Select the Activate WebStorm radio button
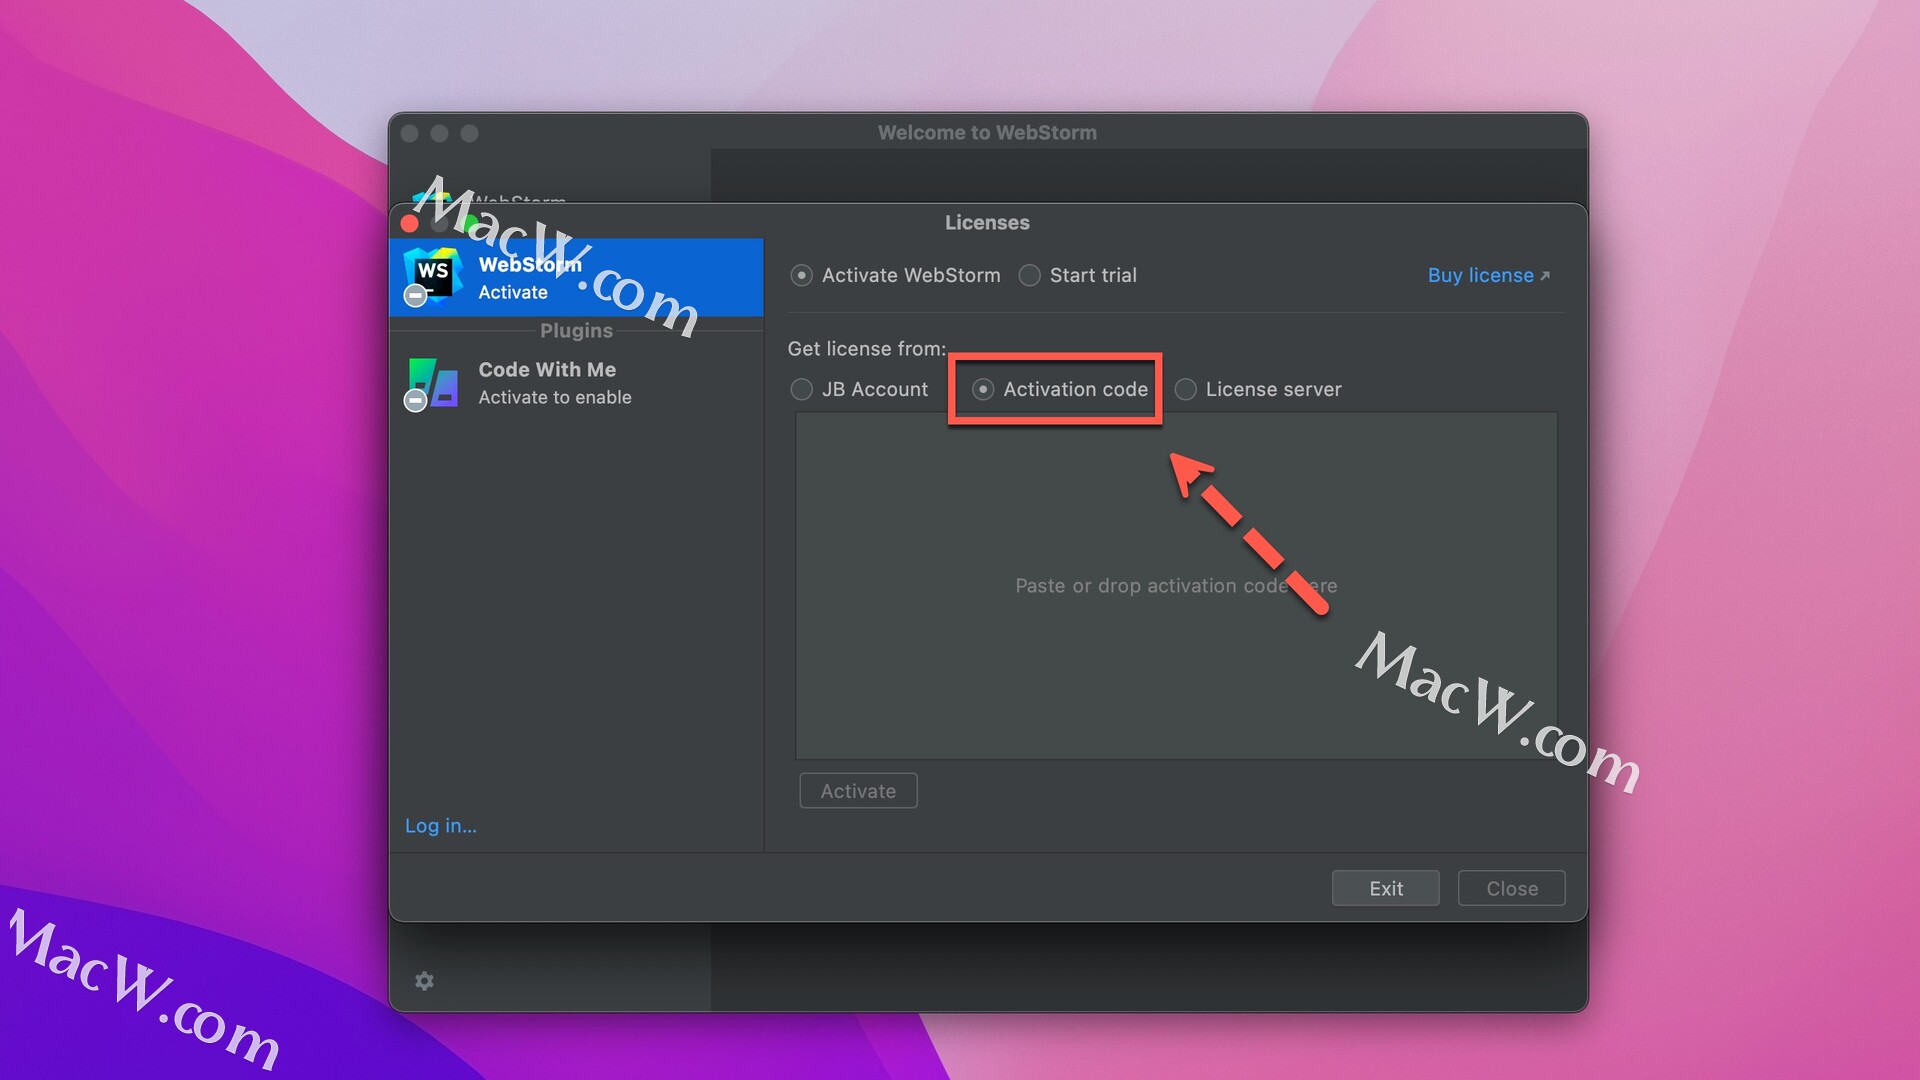 (x=801, y=275)
